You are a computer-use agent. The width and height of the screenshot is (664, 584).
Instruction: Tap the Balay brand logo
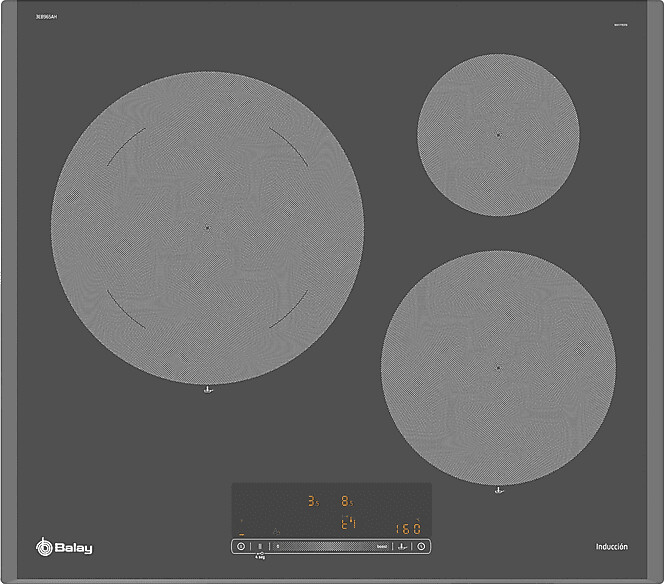pyautogui.click(x=66, y=545)
